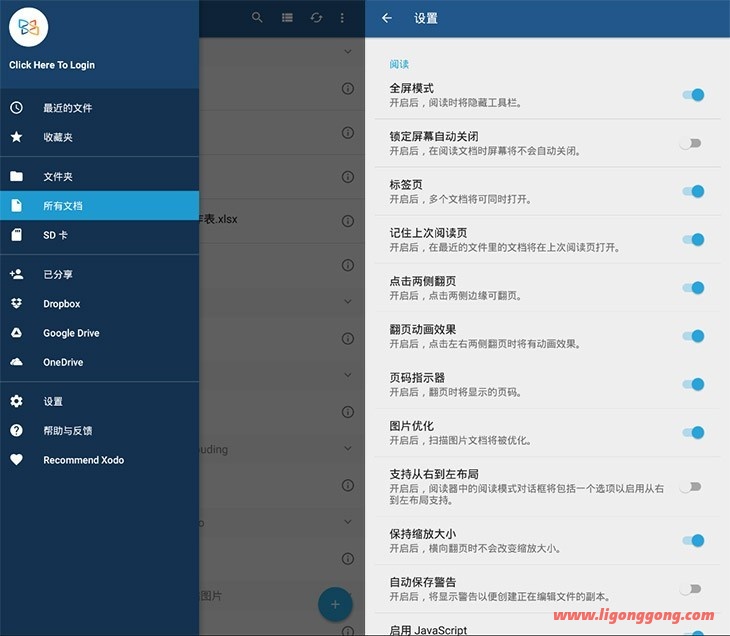
Task: Toggle 页码指示器 switch
Action: click(693, 384)
